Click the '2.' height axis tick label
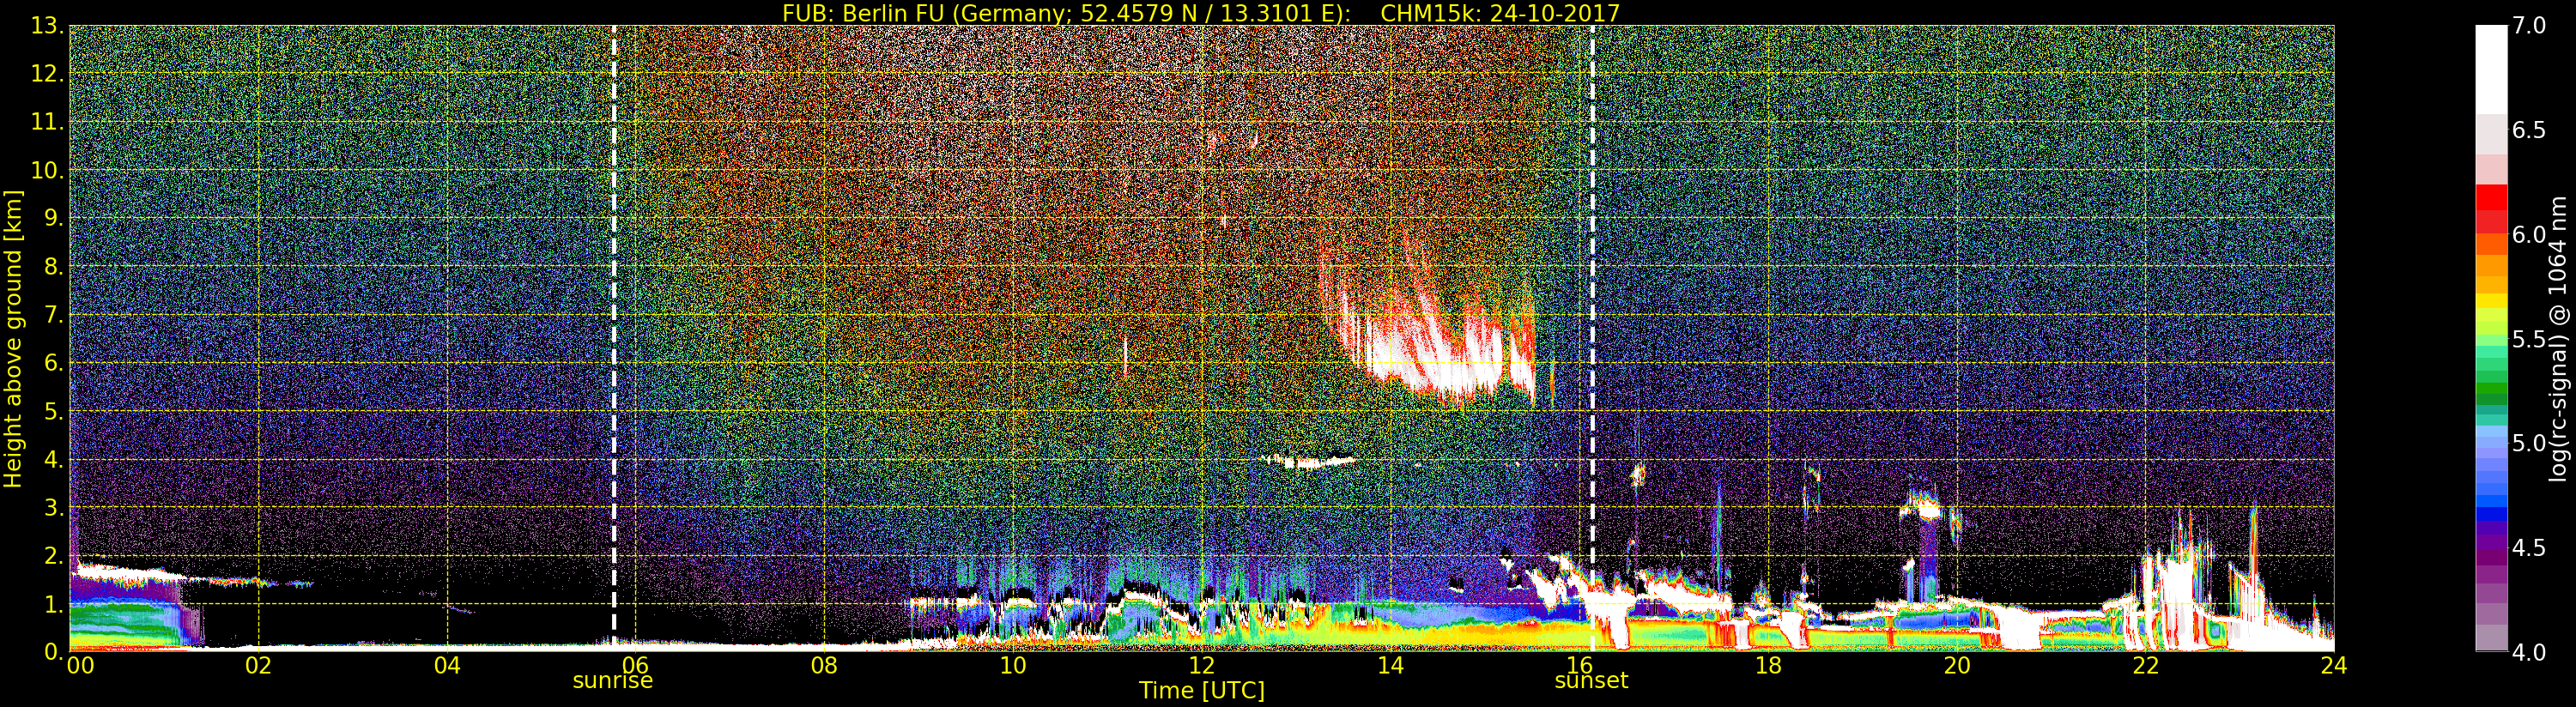The image size is (2576, 707). tap(55, 556)
